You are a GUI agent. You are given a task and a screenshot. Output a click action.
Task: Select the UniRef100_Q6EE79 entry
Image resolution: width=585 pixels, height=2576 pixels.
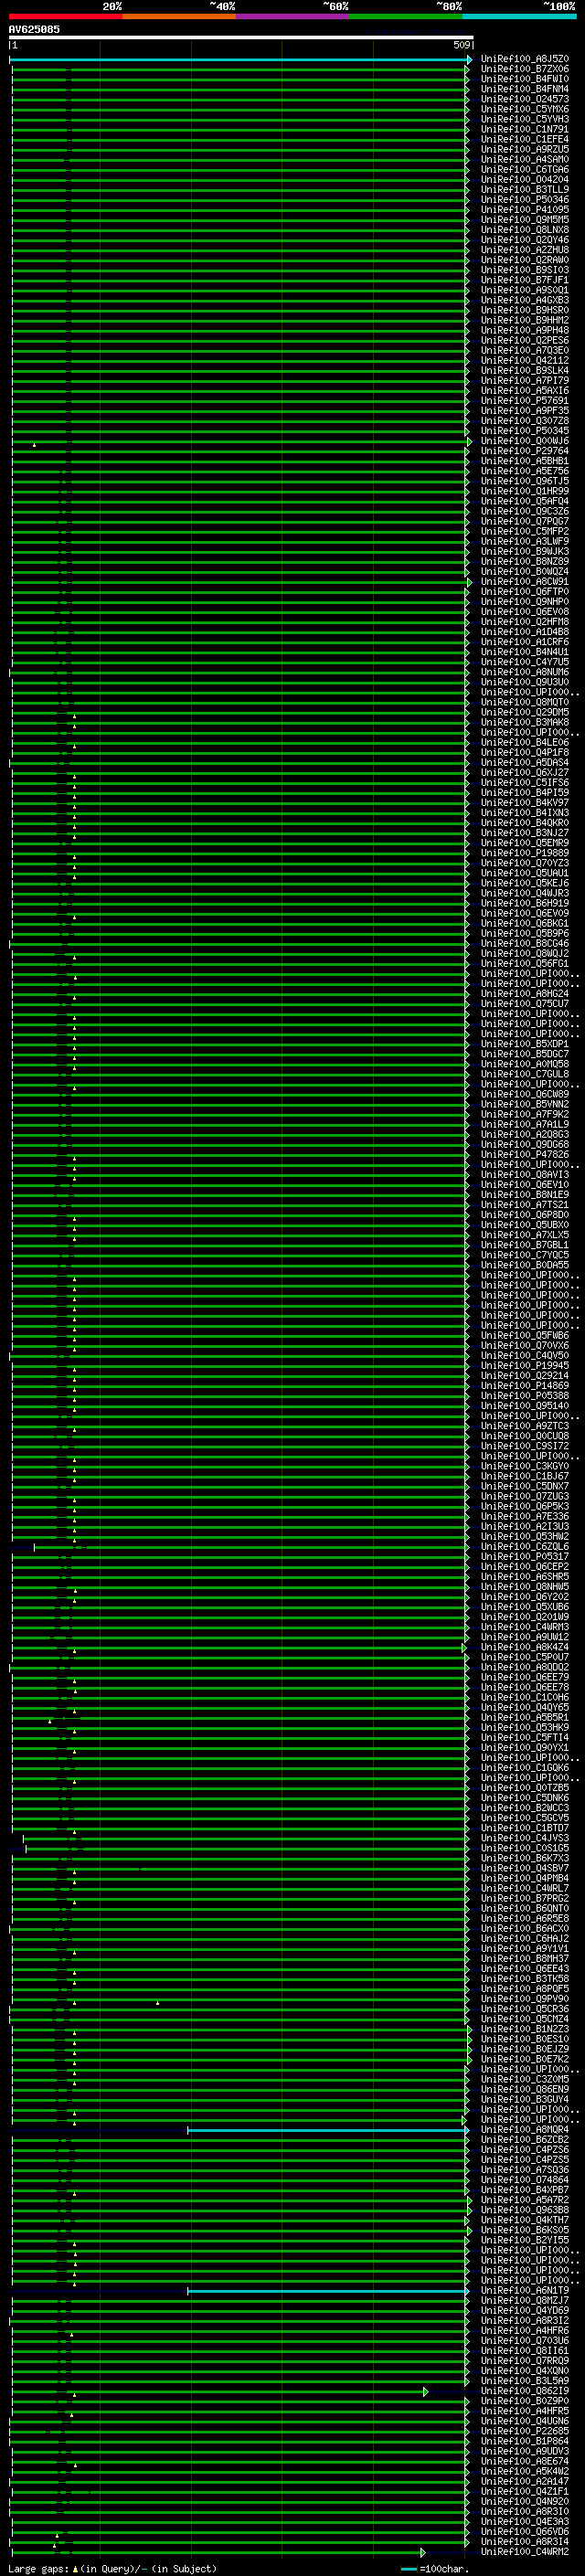(x=525, y=1677)
